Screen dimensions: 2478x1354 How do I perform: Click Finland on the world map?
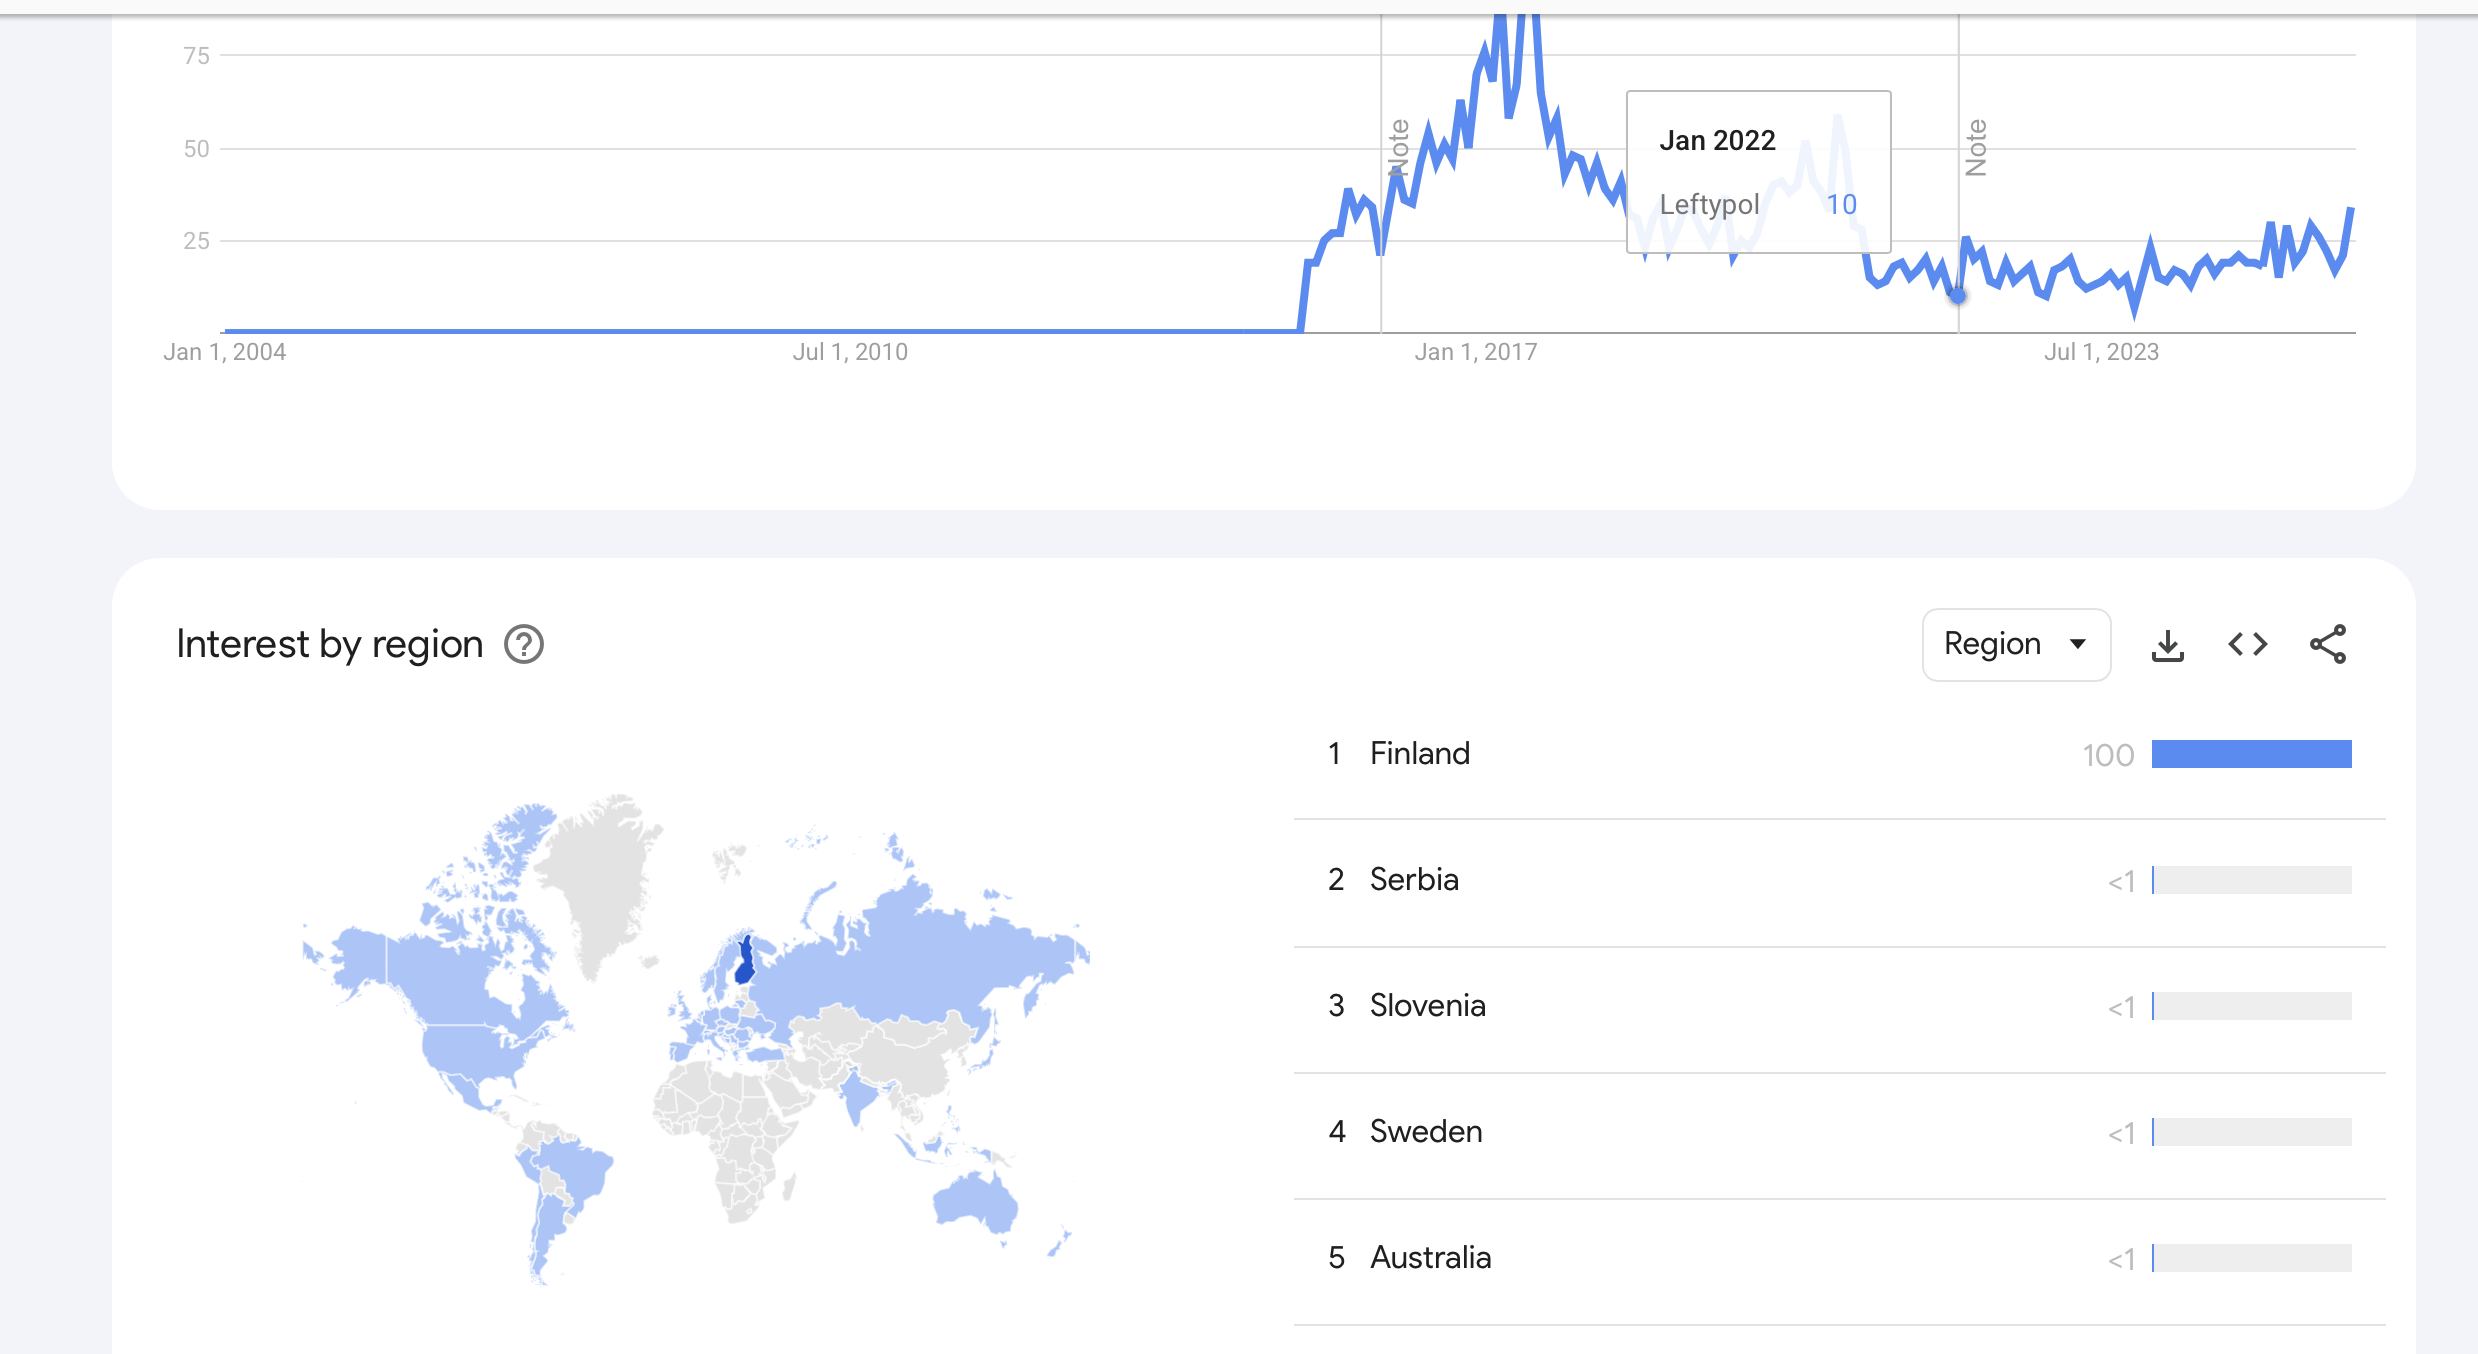point(745,962)
